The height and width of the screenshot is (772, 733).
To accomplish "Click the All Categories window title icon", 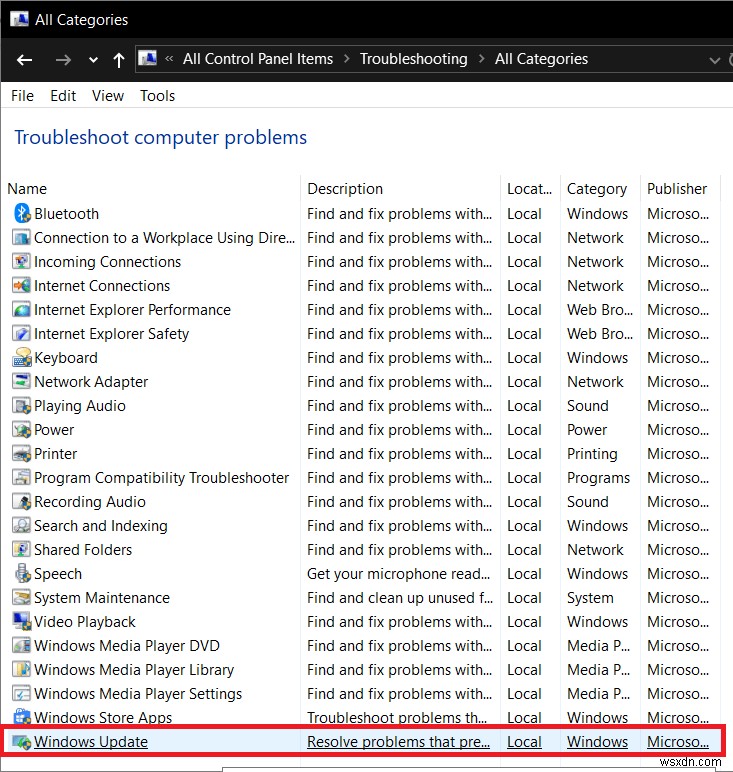I will (19, 19).
